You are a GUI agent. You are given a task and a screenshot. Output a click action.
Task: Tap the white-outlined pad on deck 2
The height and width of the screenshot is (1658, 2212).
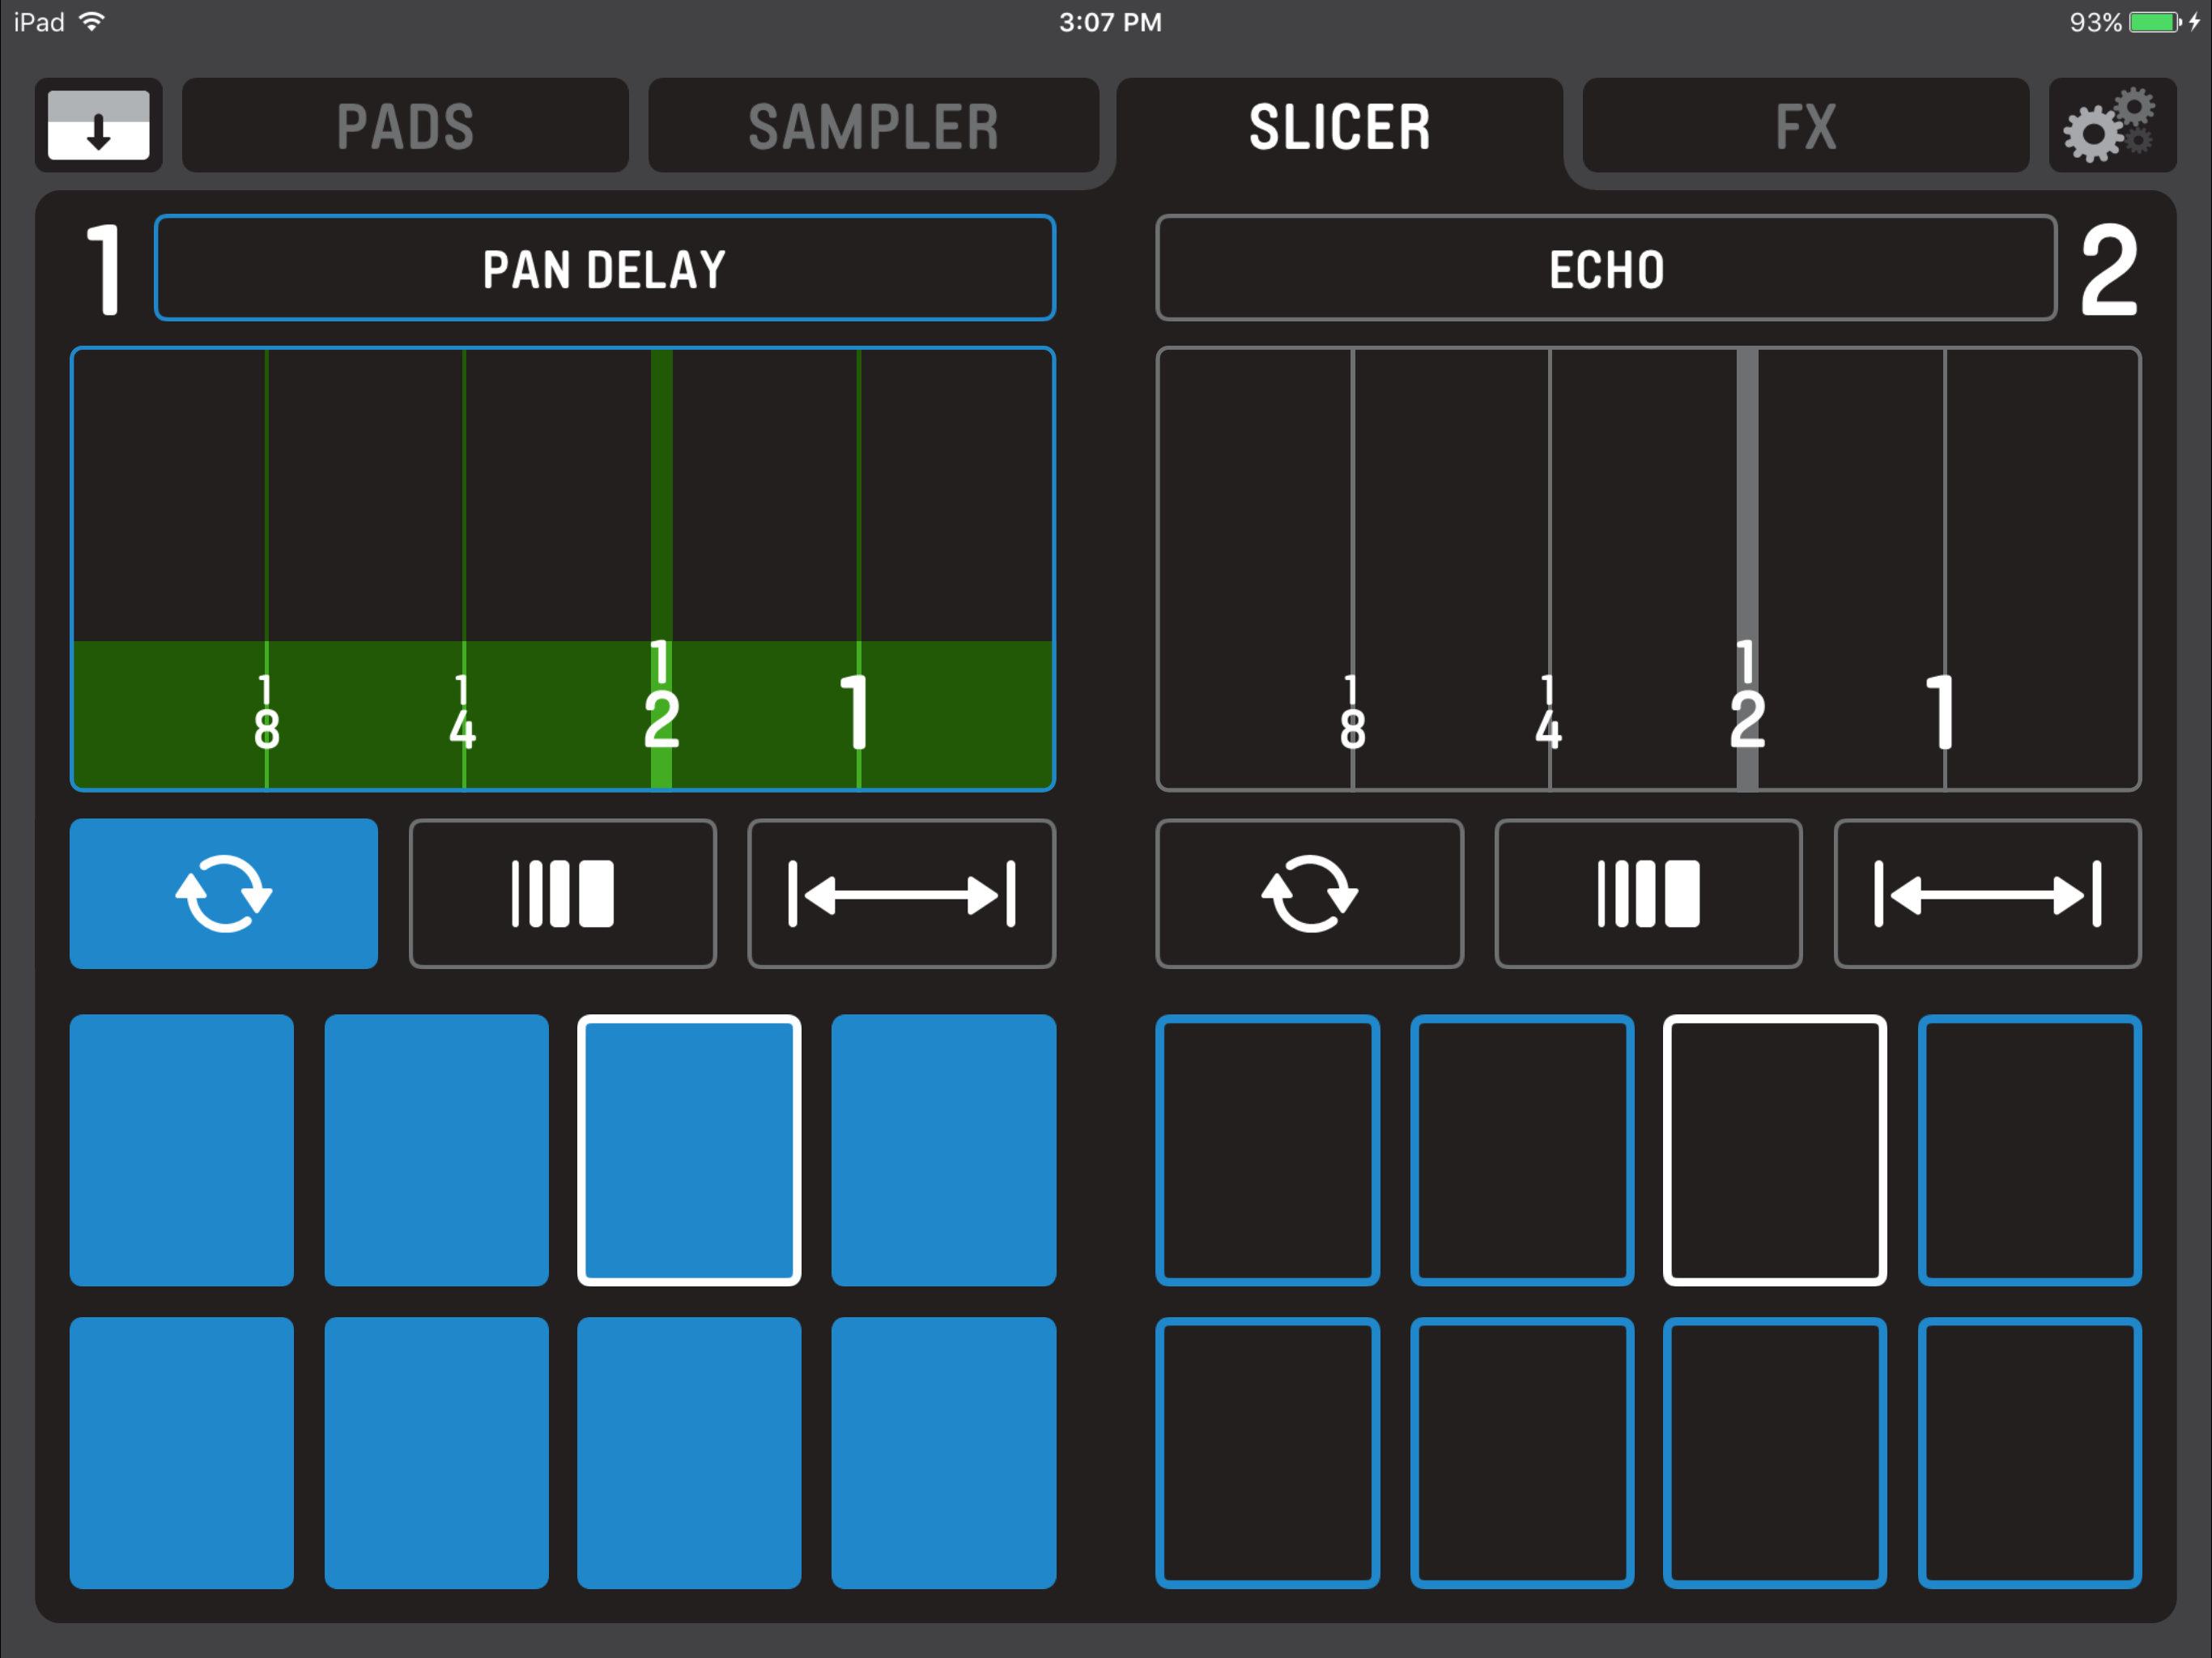pos(1774,1150)
